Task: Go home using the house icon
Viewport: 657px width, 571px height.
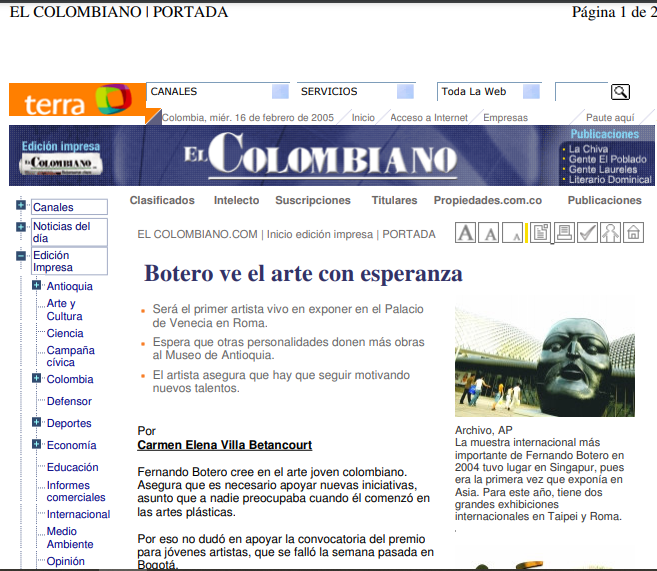Action: [634, 234]
